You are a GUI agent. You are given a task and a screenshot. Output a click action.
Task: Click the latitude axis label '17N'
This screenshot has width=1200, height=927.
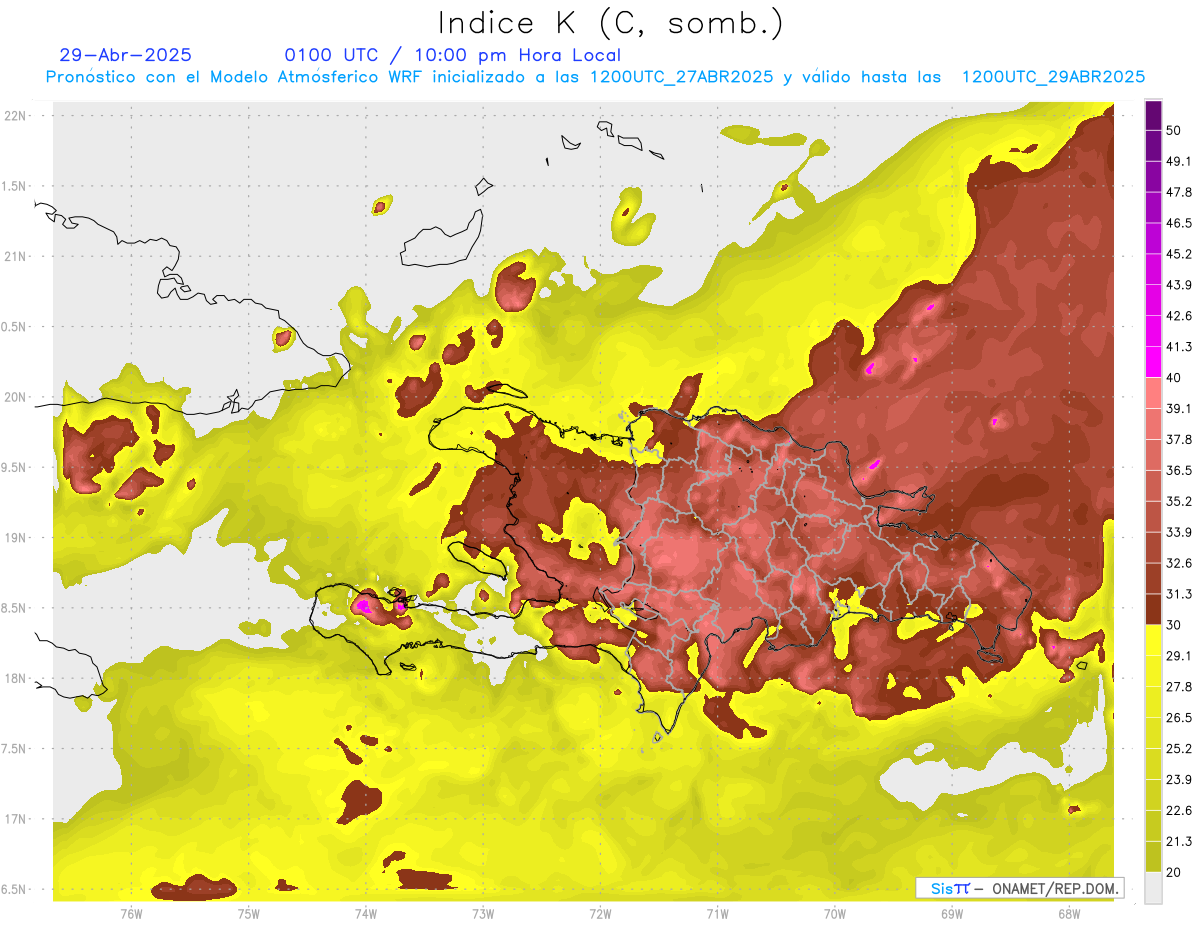(16, 819)
